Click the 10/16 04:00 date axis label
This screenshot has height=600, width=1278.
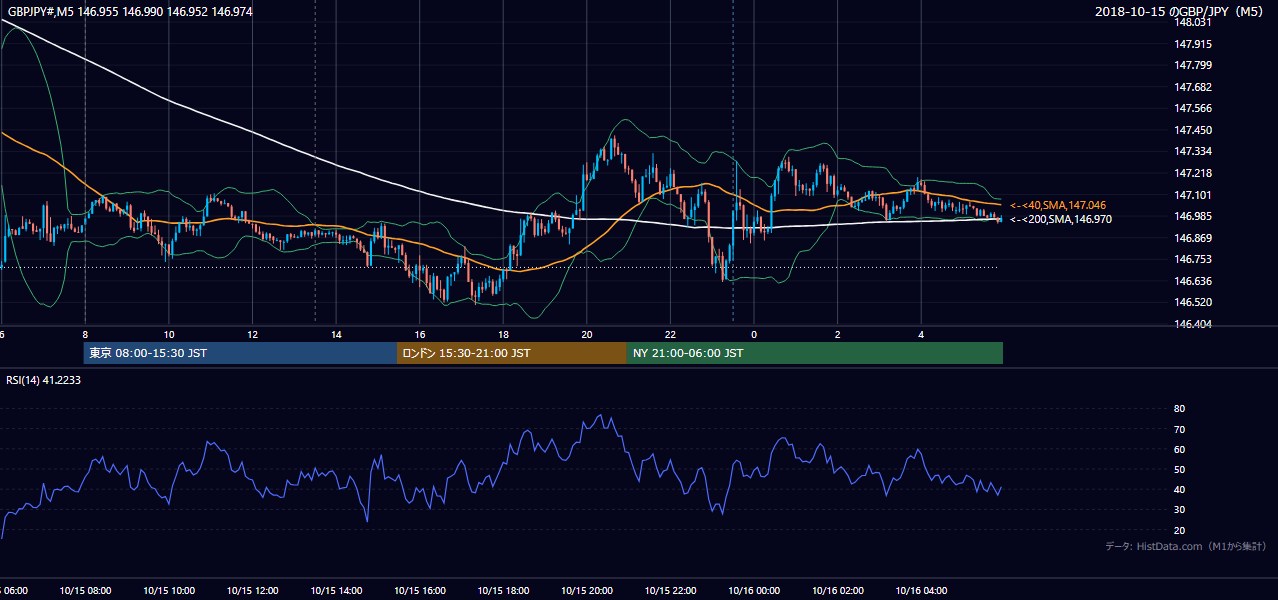(921, 590)
